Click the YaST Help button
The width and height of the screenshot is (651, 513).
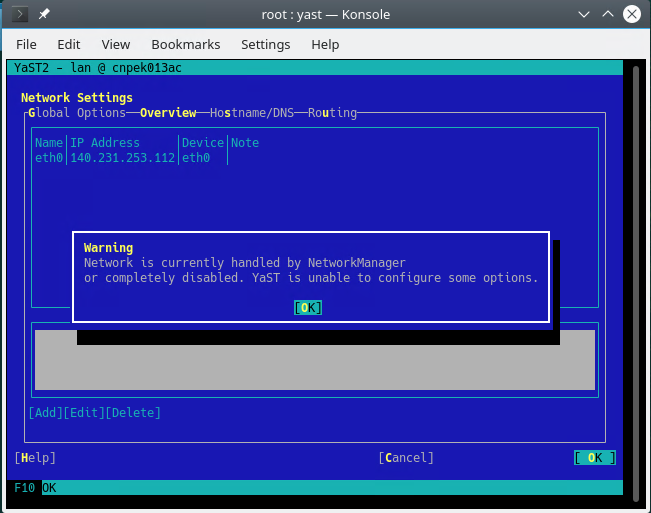click(35, 458)
